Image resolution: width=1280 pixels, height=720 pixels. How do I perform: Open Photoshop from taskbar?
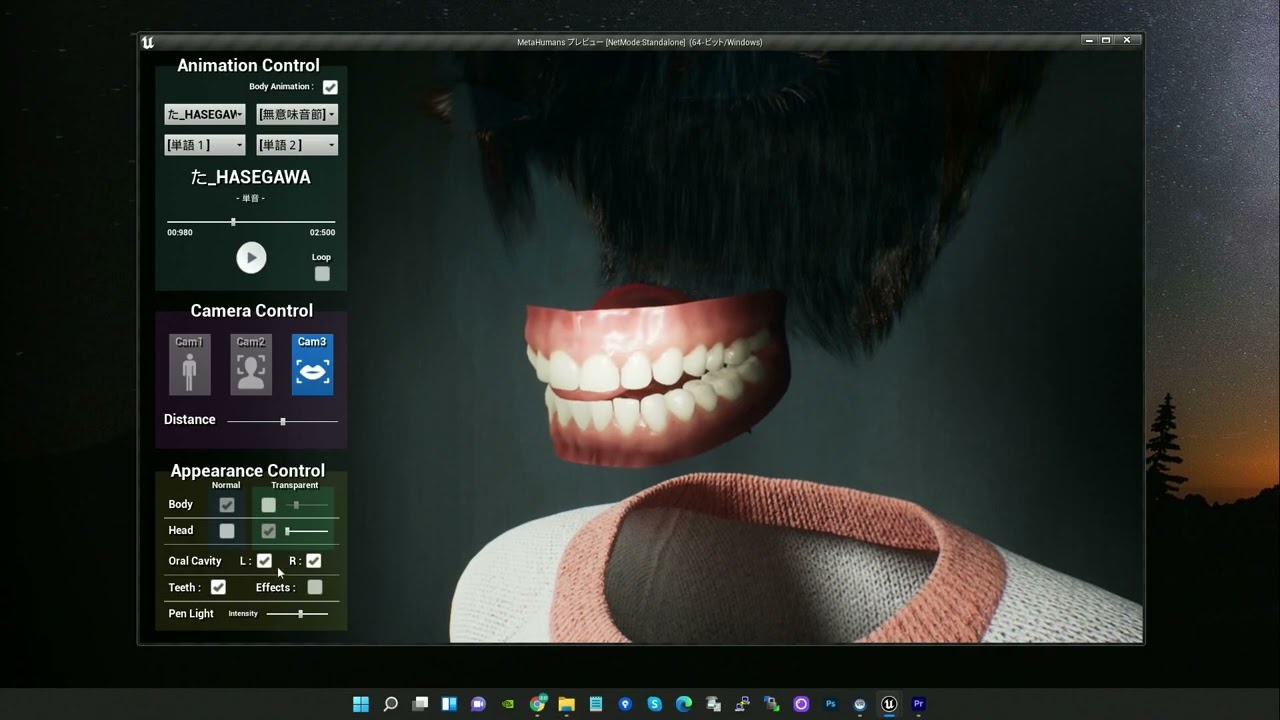coord(830,704)
